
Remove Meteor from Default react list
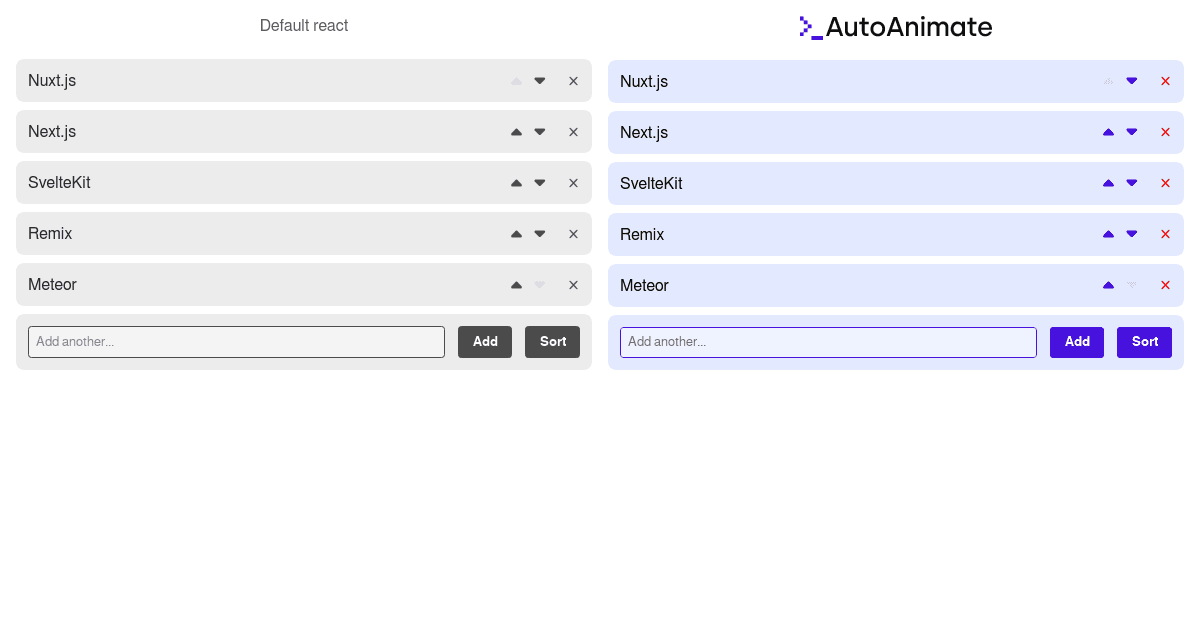(573, 285)
